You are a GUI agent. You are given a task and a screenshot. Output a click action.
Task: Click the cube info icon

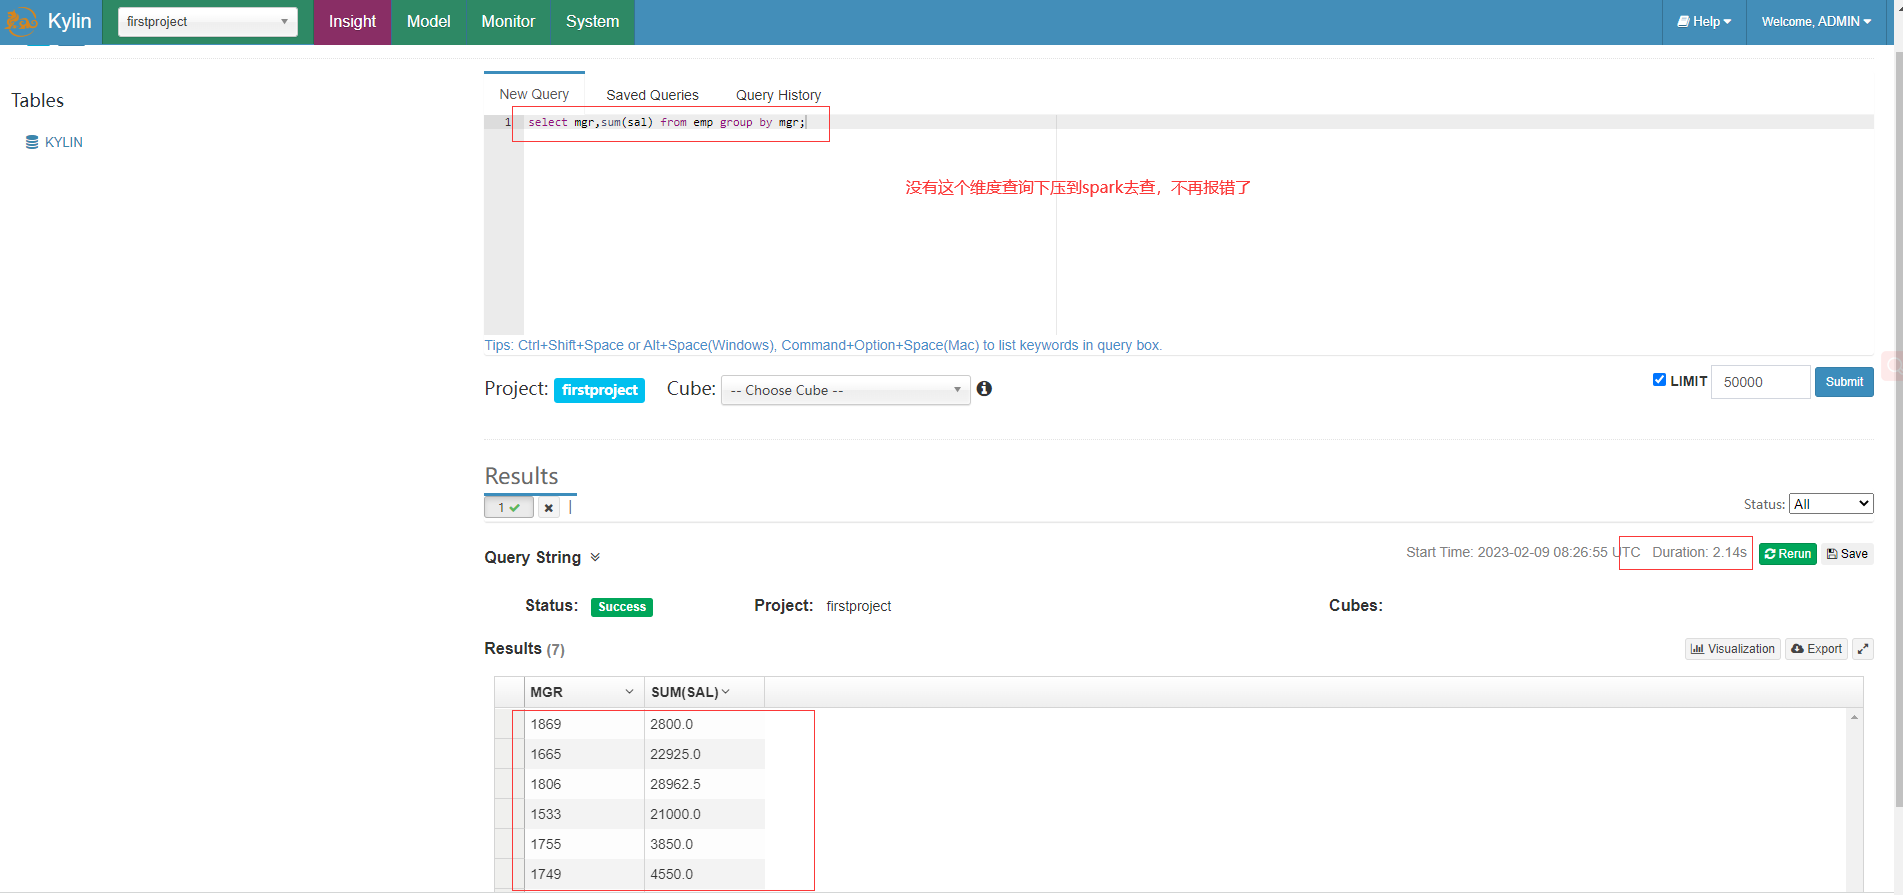[984, 389]
